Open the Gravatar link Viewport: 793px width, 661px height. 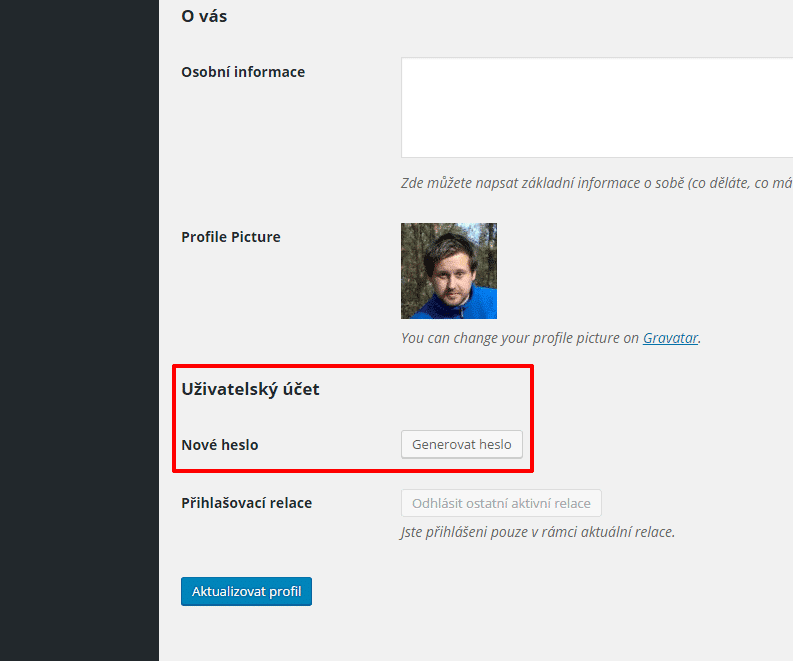[x=670, y=338]
